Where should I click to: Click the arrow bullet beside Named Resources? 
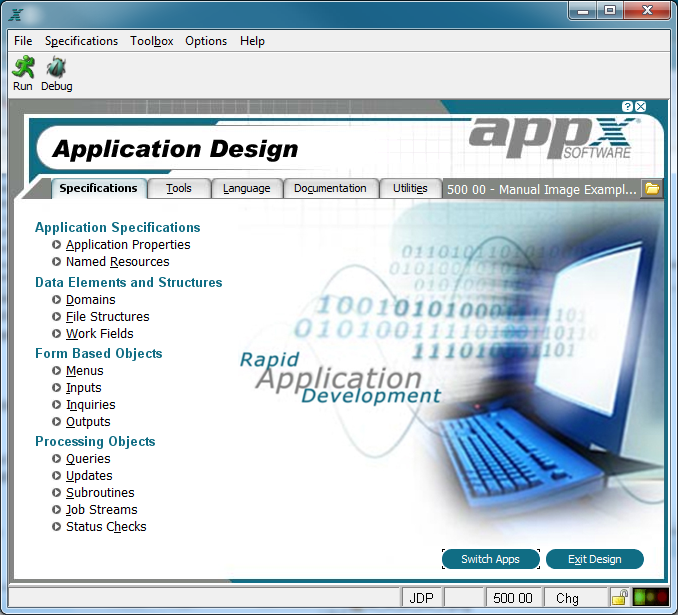click(x=56, y=262)
